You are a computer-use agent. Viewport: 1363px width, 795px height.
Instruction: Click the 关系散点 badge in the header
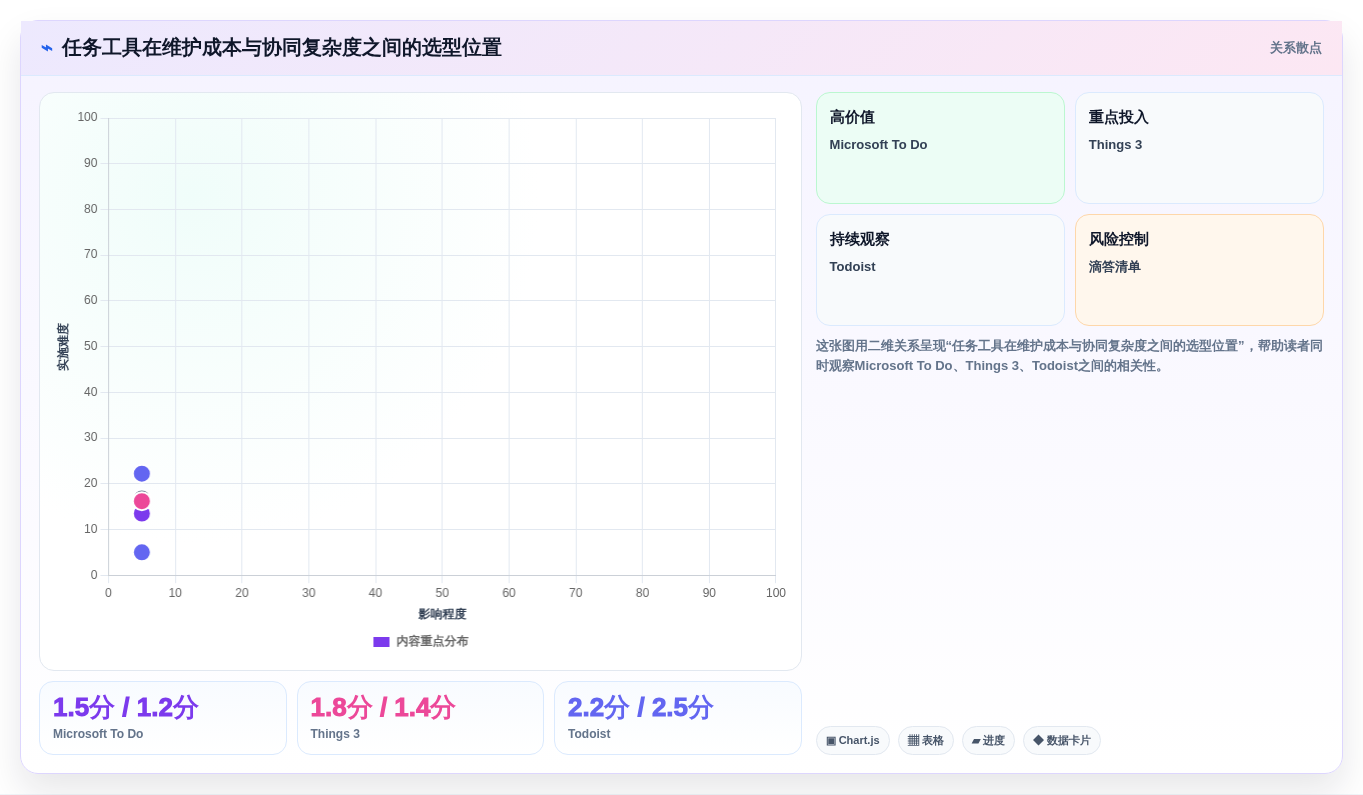[x=1295, y=48]
